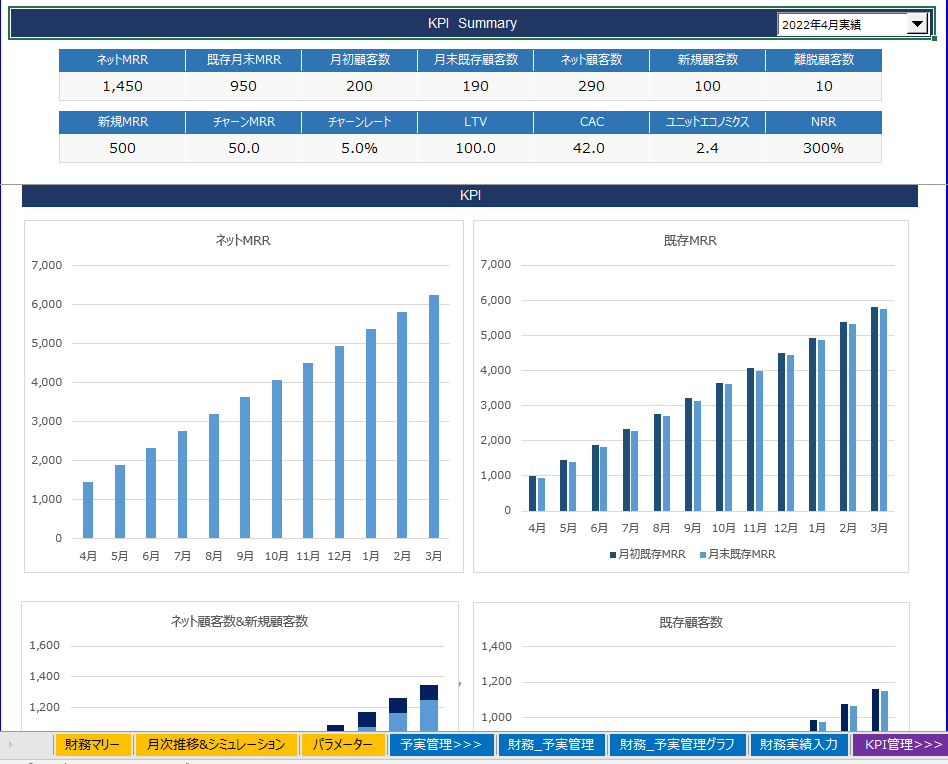This screenshot has width=948, height=764.
Task: Select the NRR value 300%
Action: 823,148
